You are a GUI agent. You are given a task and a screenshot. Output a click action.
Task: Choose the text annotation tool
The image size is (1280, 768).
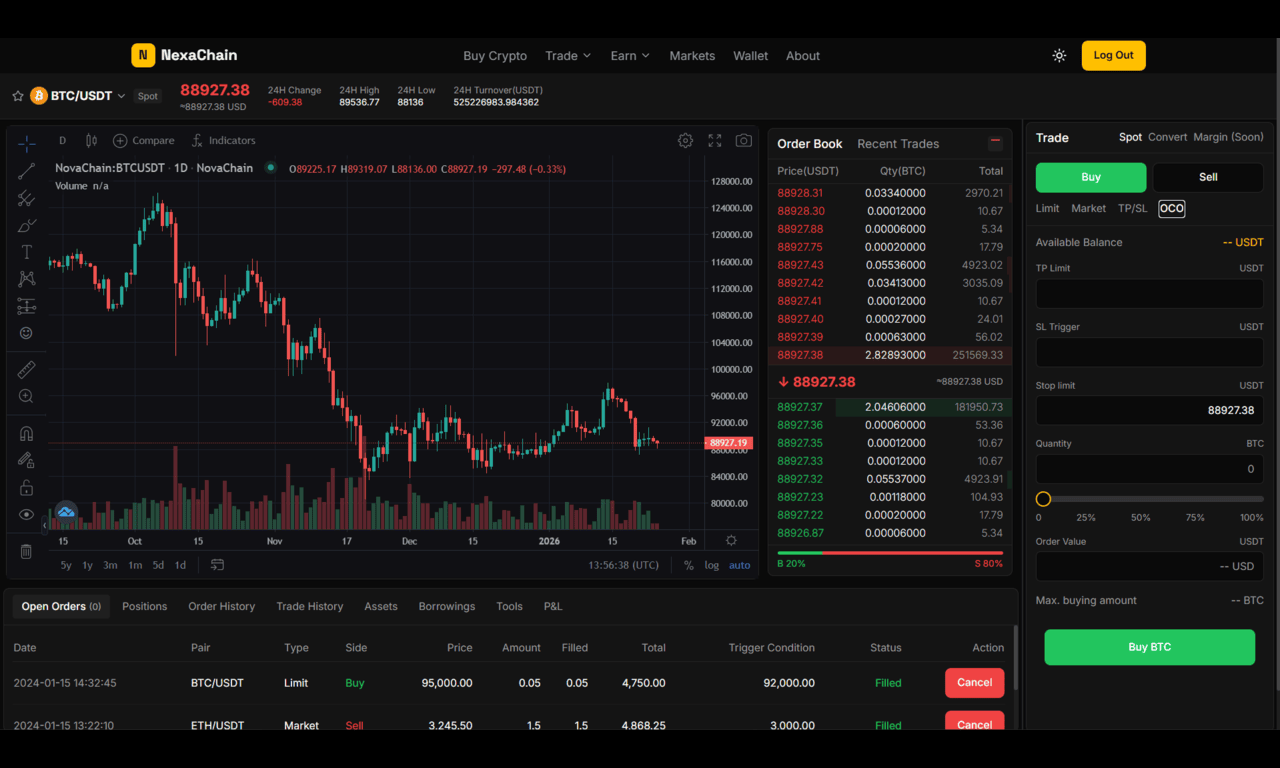(x=27, y=252)
